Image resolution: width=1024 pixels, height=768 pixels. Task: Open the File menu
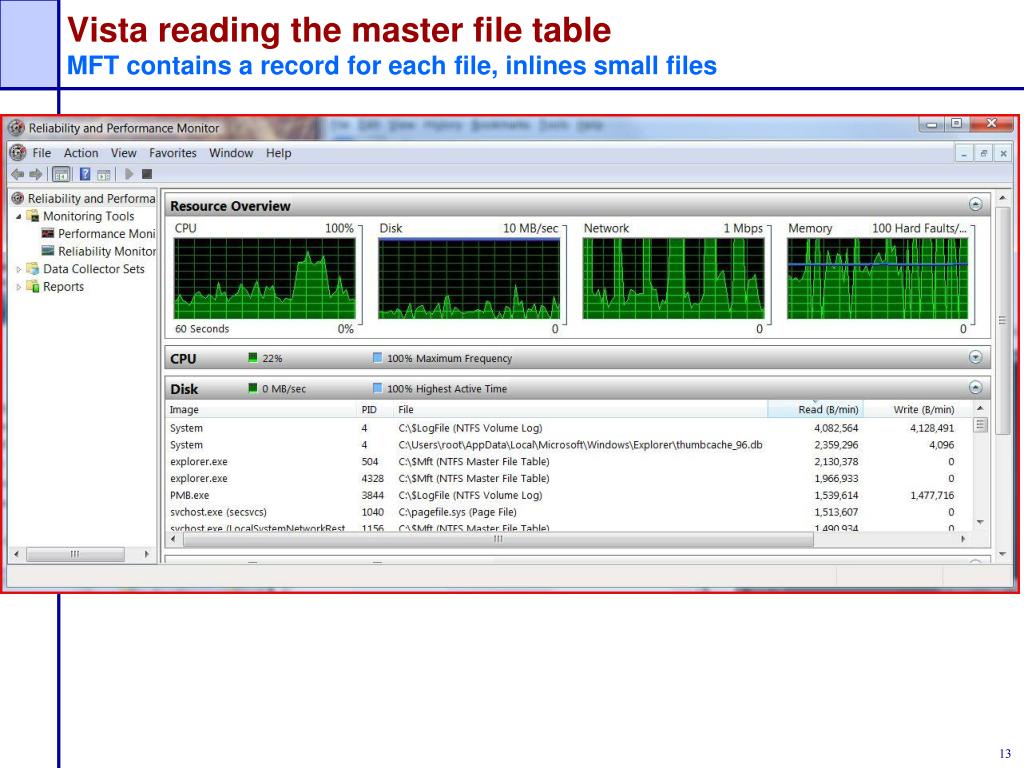click(x=42, y=153)
